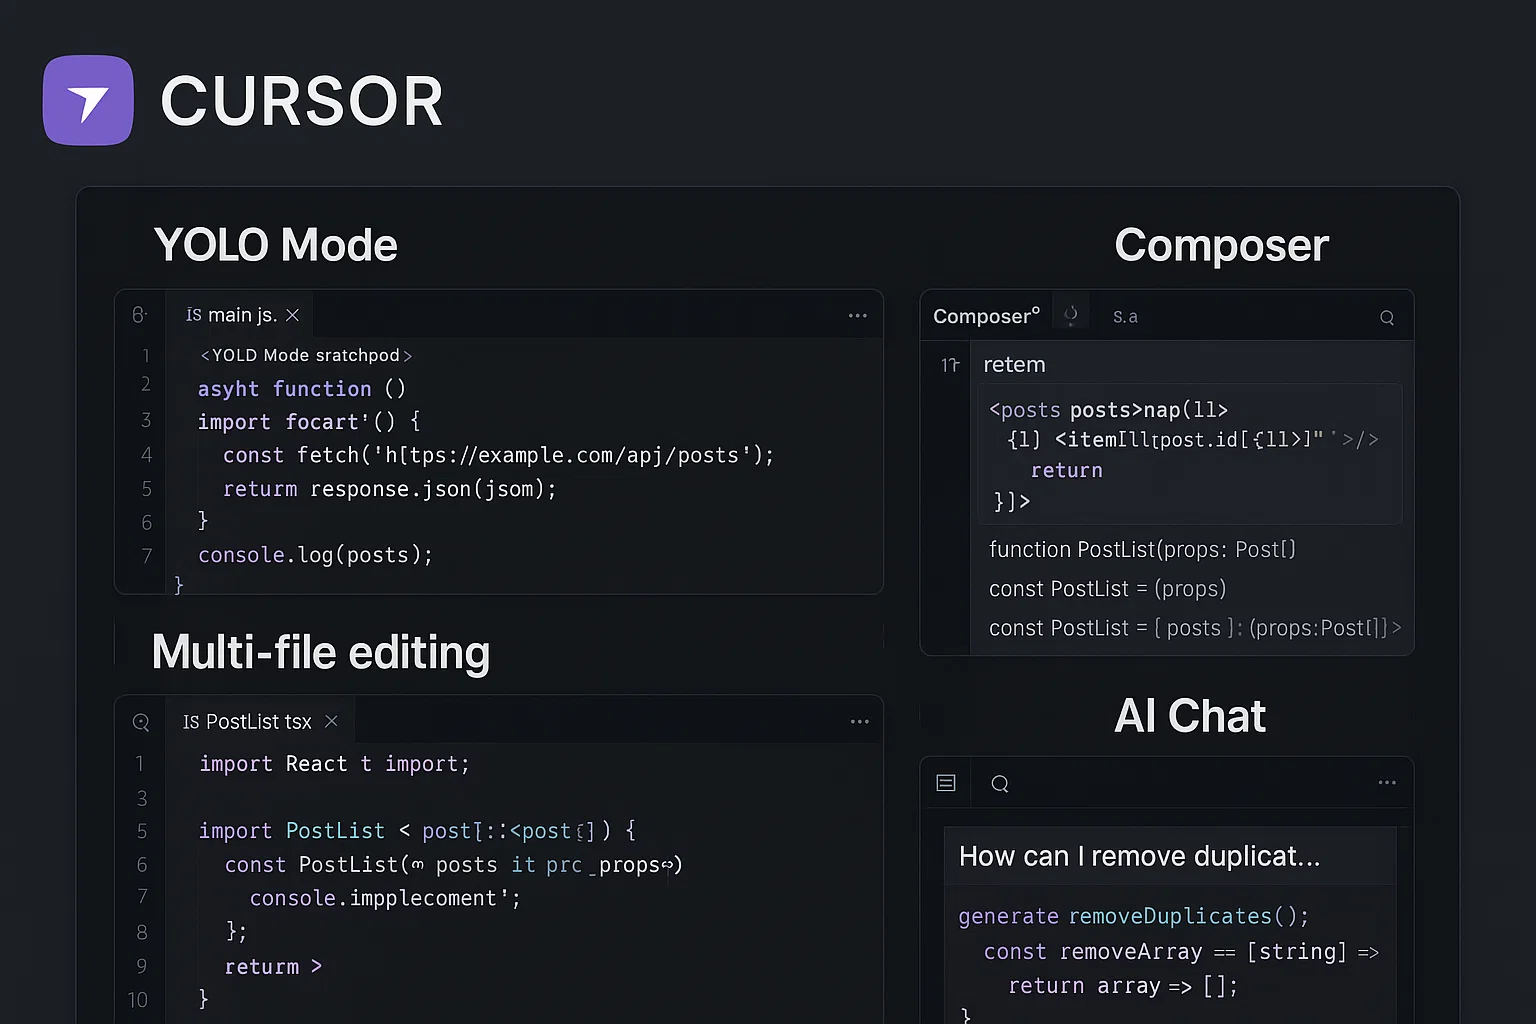Screen dimensions: 1536x1024
Task: Click the line 'generate removeDuplicates();'
Action: point(1134,917)
